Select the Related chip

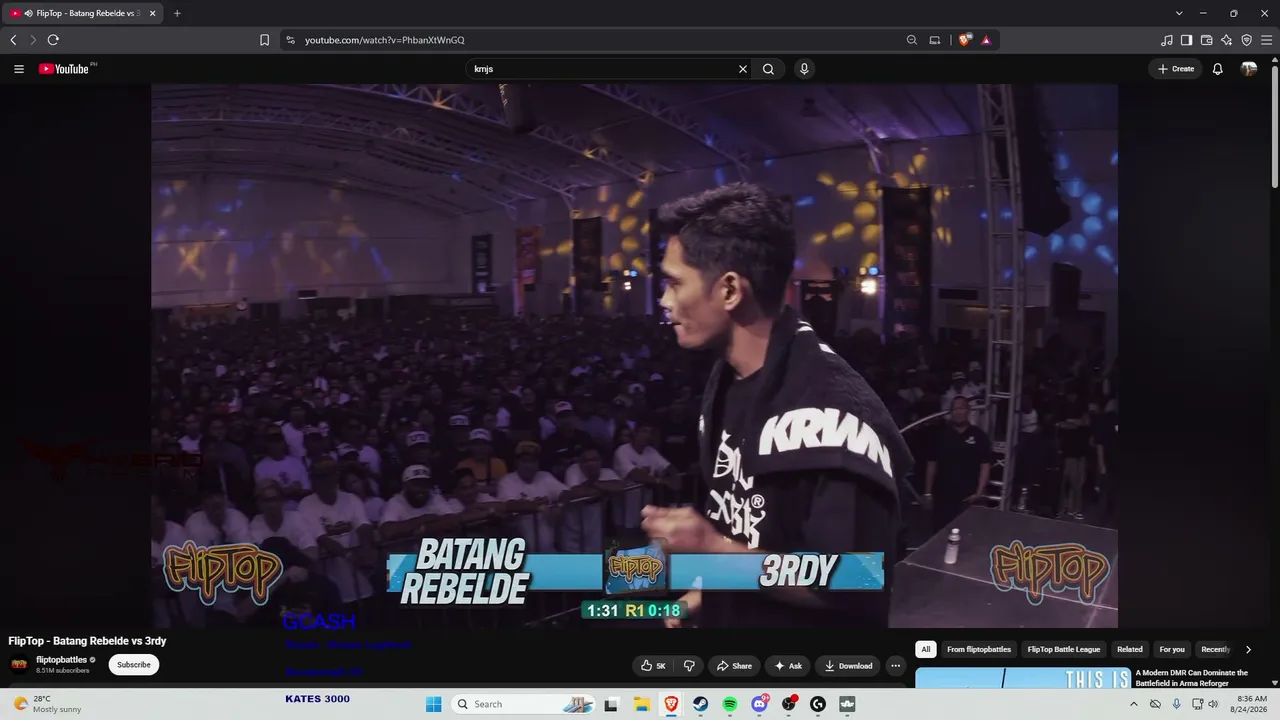pos(1130,649)
